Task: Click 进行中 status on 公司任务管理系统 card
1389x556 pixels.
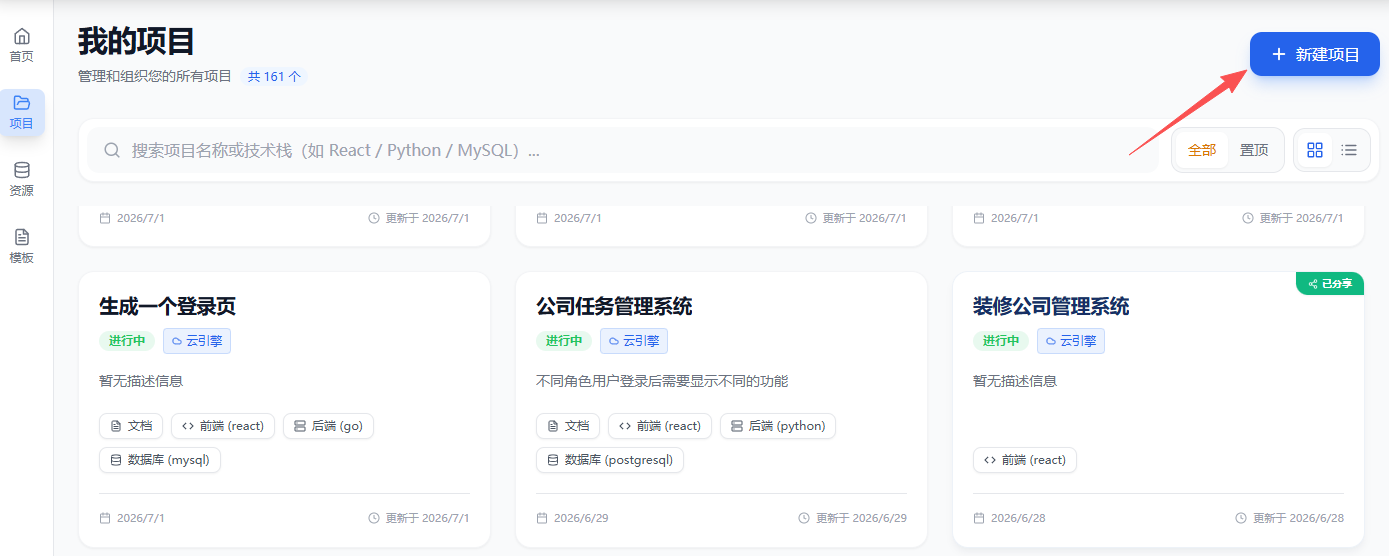Action: point(563,341)
